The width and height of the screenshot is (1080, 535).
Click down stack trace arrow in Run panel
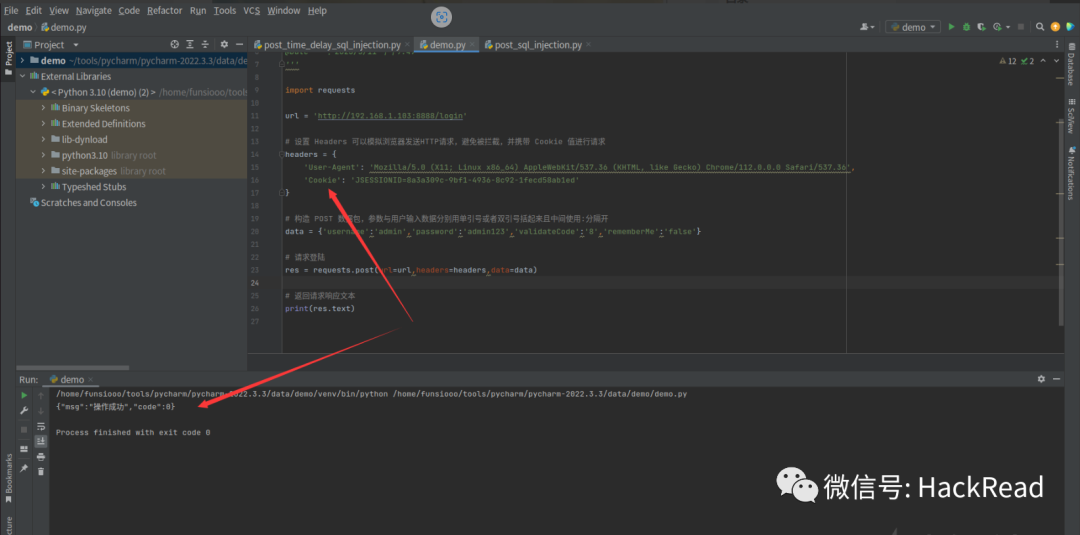click(41, 410)
